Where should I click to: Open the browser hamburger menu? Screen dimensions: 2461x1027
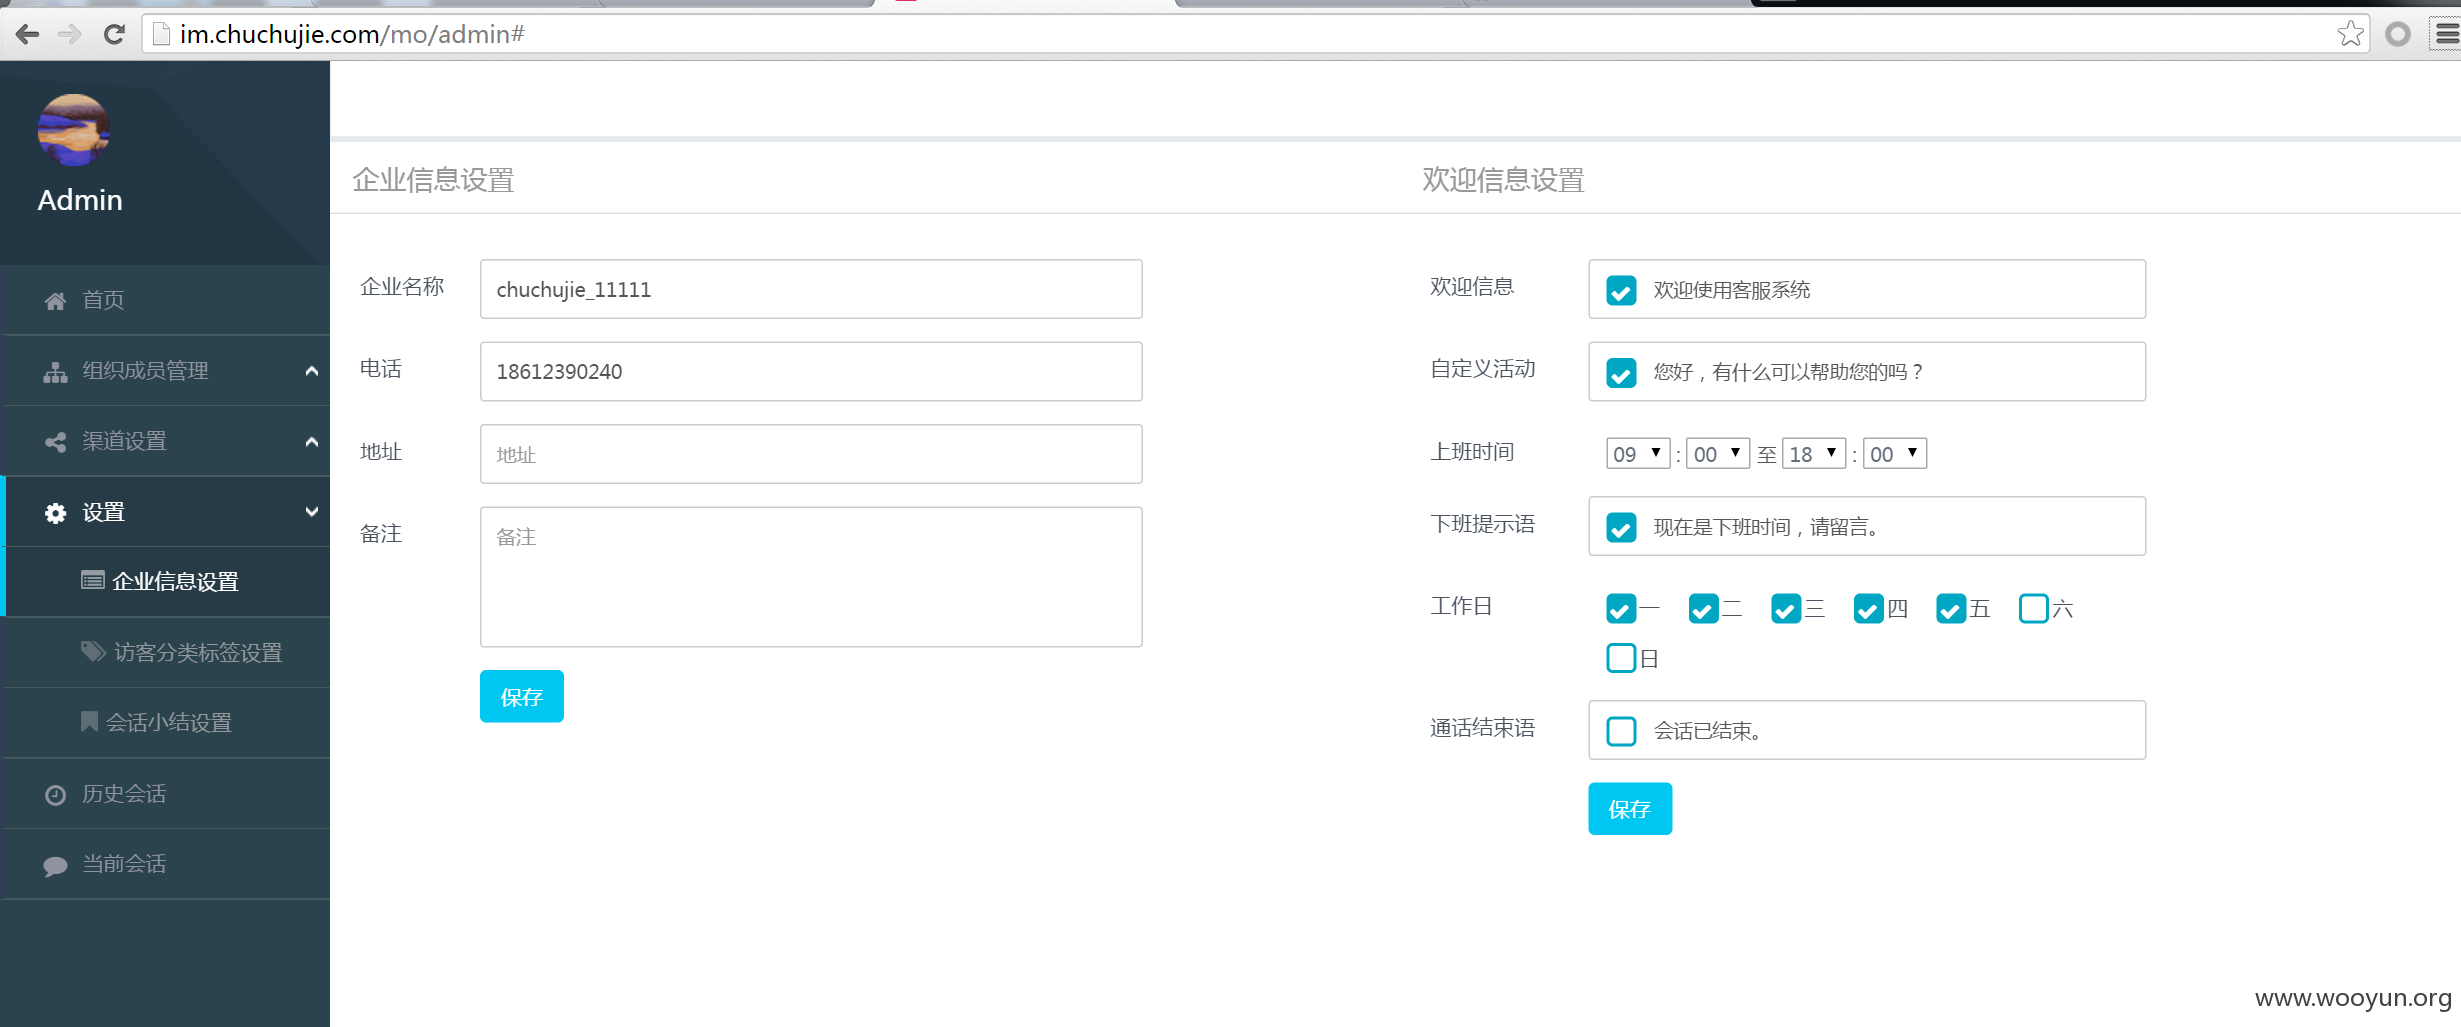point(2447,35)
